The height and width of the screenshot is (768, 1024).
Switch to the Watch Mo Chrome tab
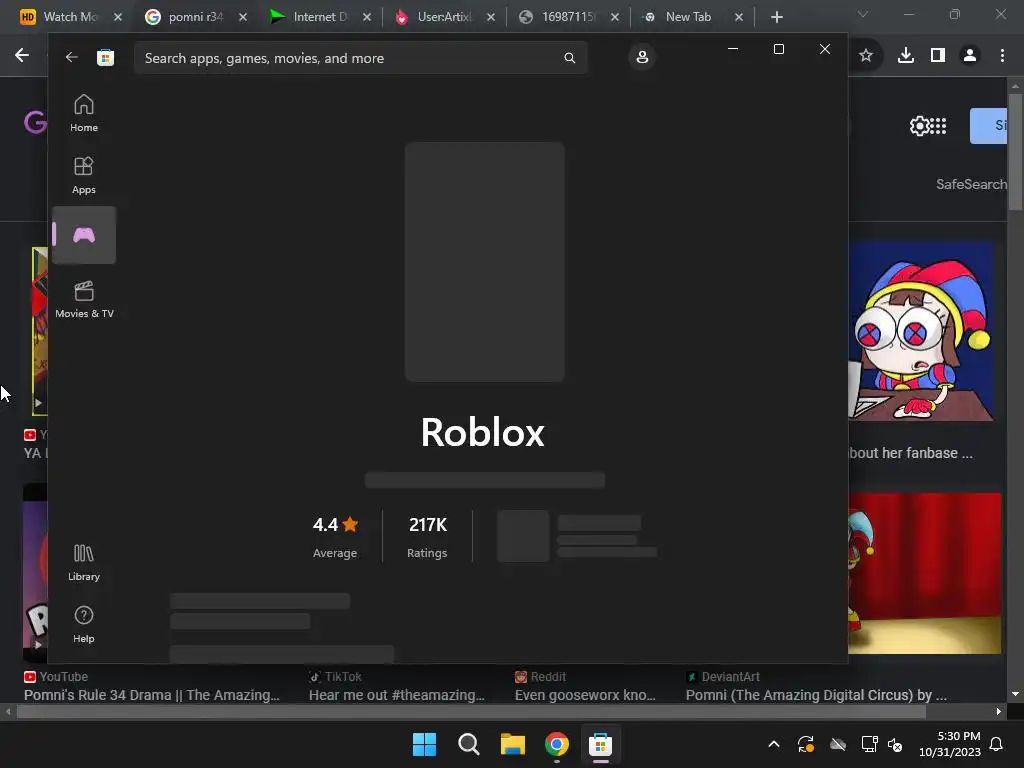(71, 17)
